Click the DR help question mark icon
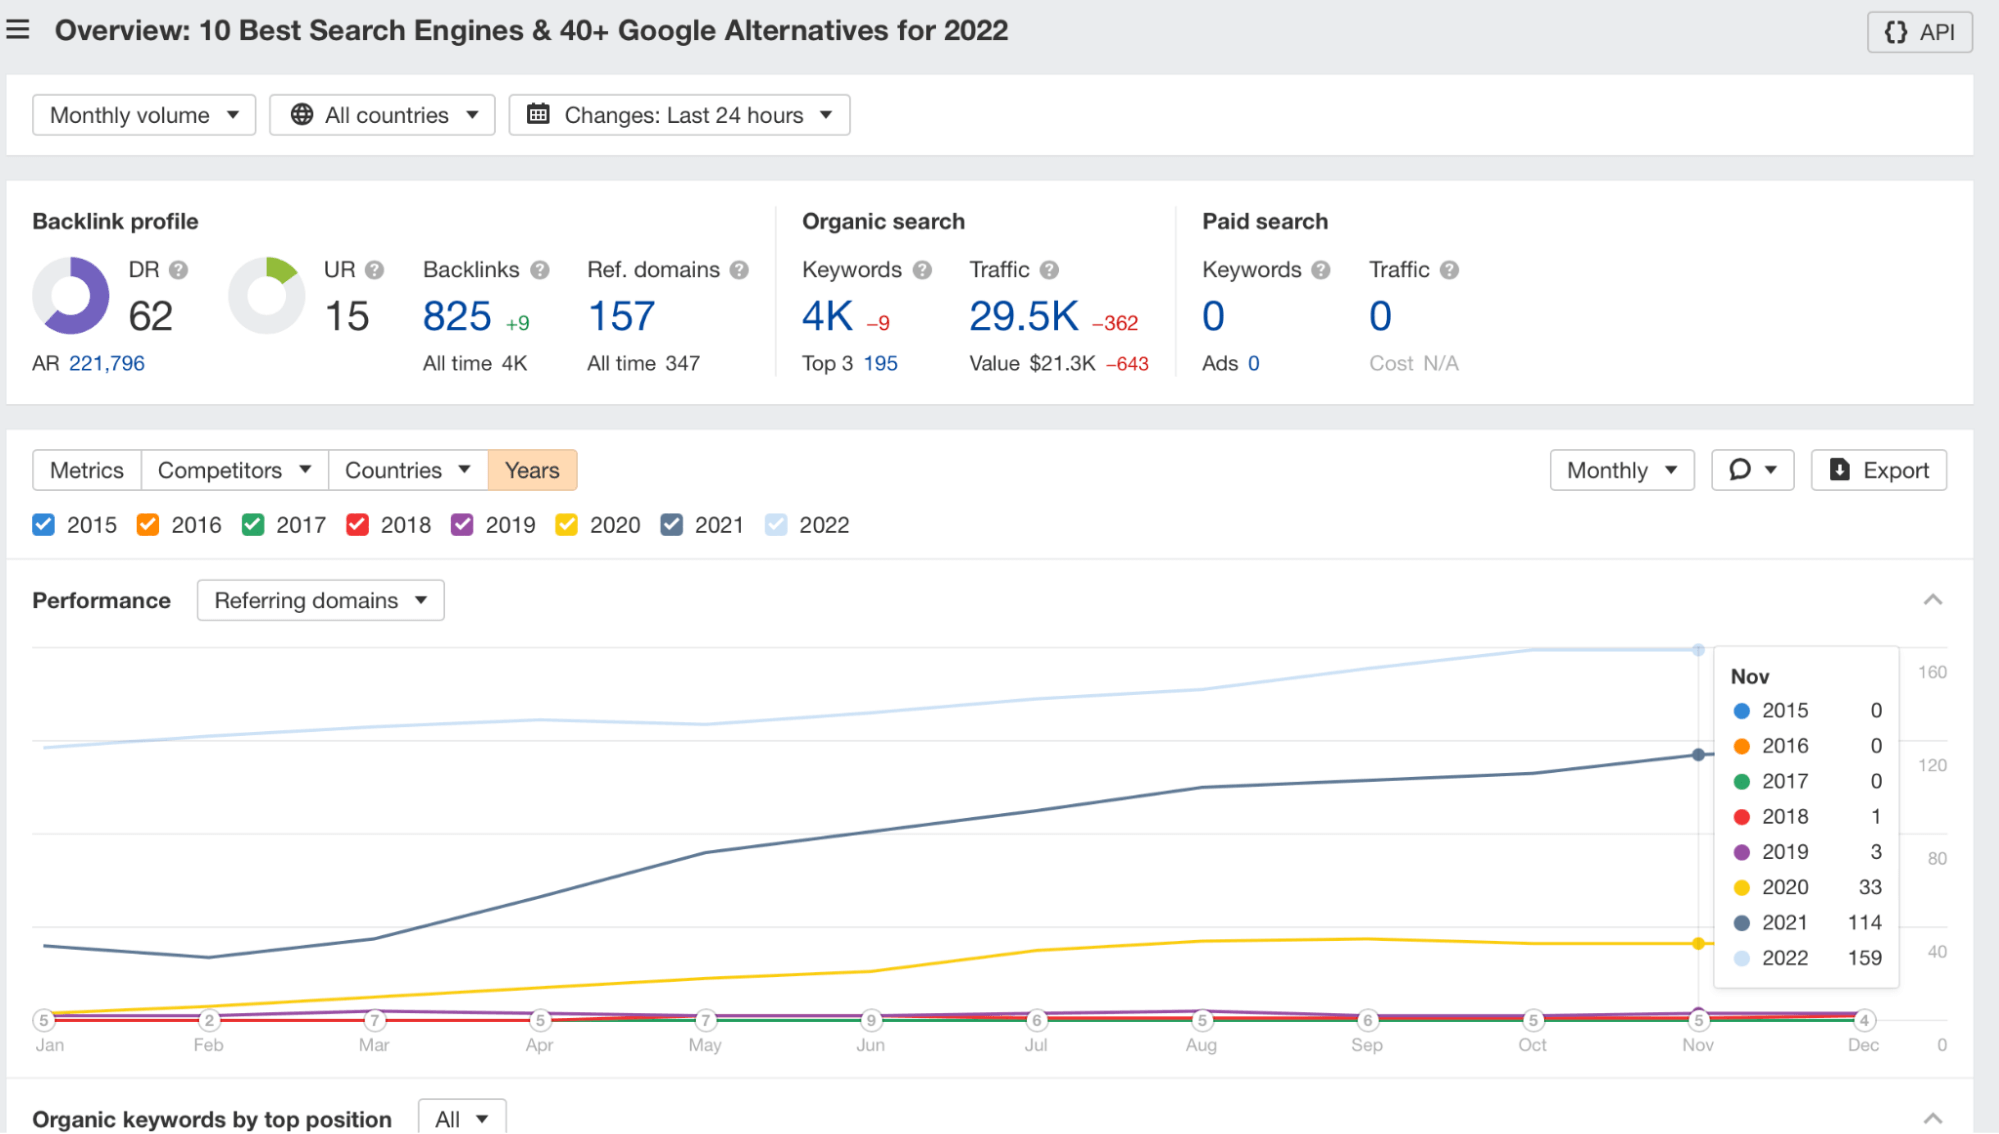Screen dimensions: 1999x1134 click(x=178, y=270)
